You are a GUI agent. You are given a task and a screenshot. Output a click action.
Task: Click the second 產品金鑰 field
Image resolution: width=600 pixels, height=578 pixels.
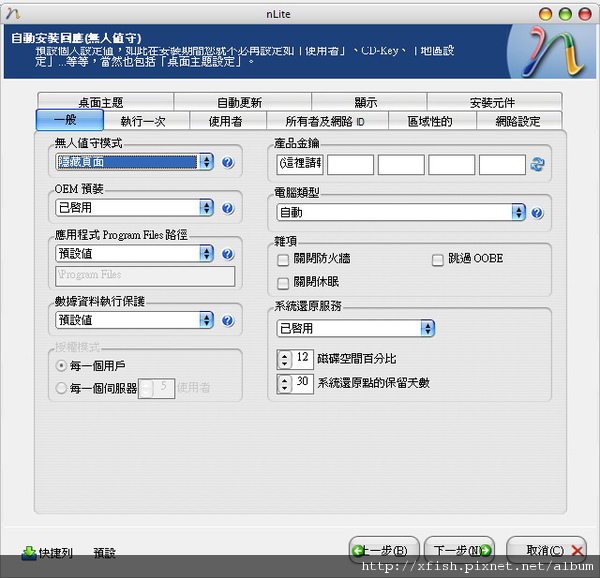point(351,164)
